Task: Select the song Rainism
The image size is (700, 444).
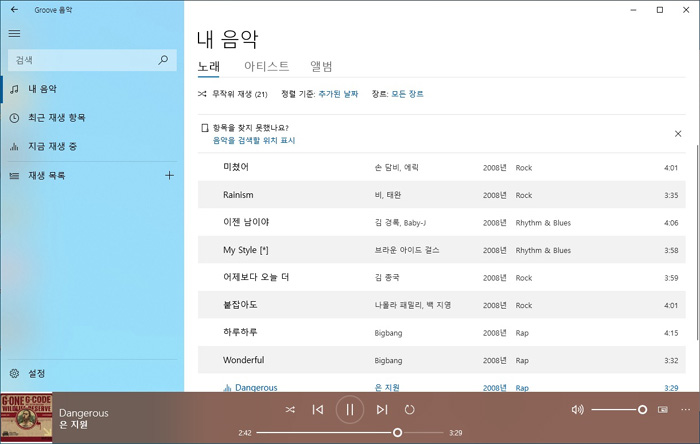Action: [442, 195]
